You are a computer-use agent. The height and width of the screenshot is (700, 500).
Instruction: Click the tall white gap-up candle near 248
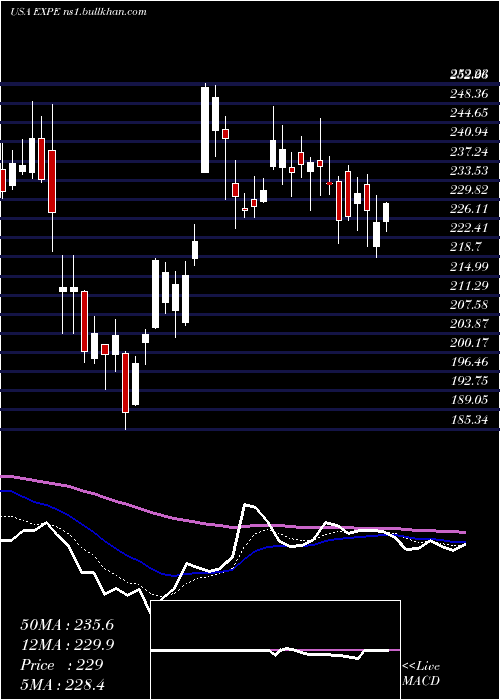[205, 129]
